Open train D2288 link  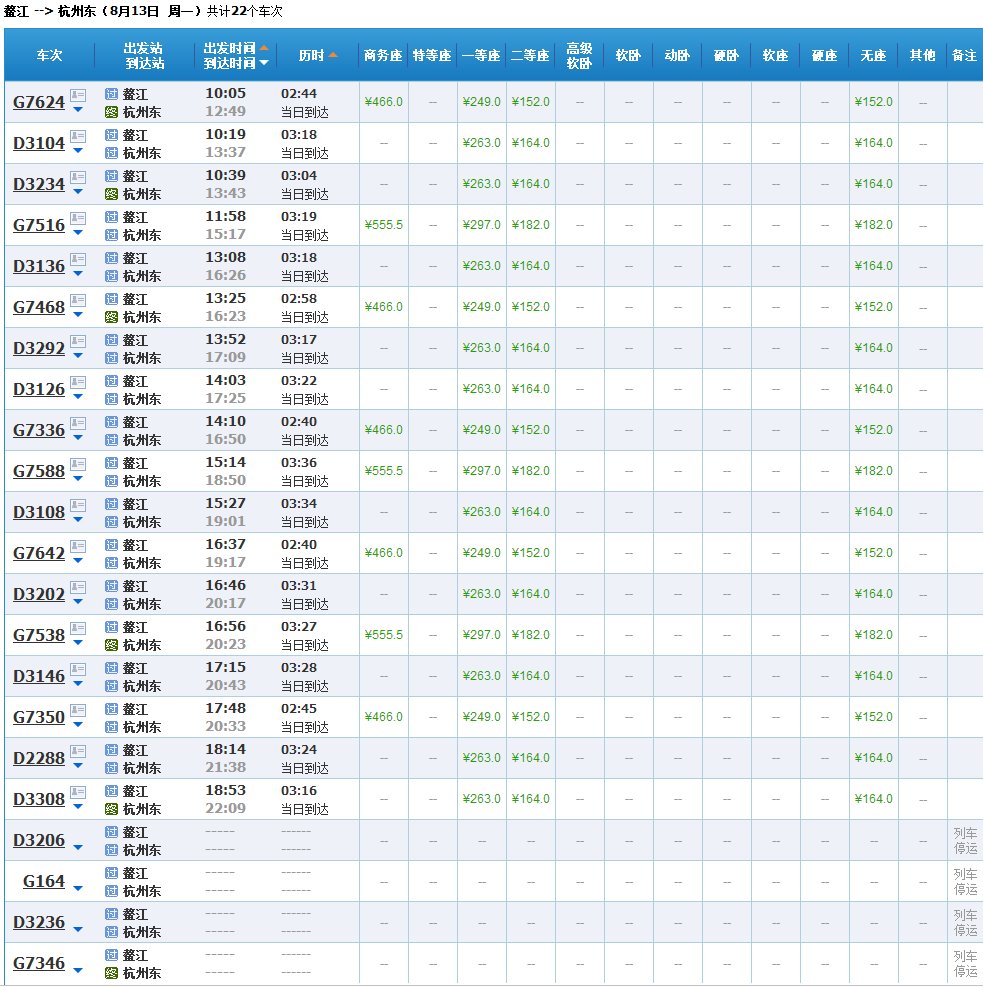pos(39,758)
